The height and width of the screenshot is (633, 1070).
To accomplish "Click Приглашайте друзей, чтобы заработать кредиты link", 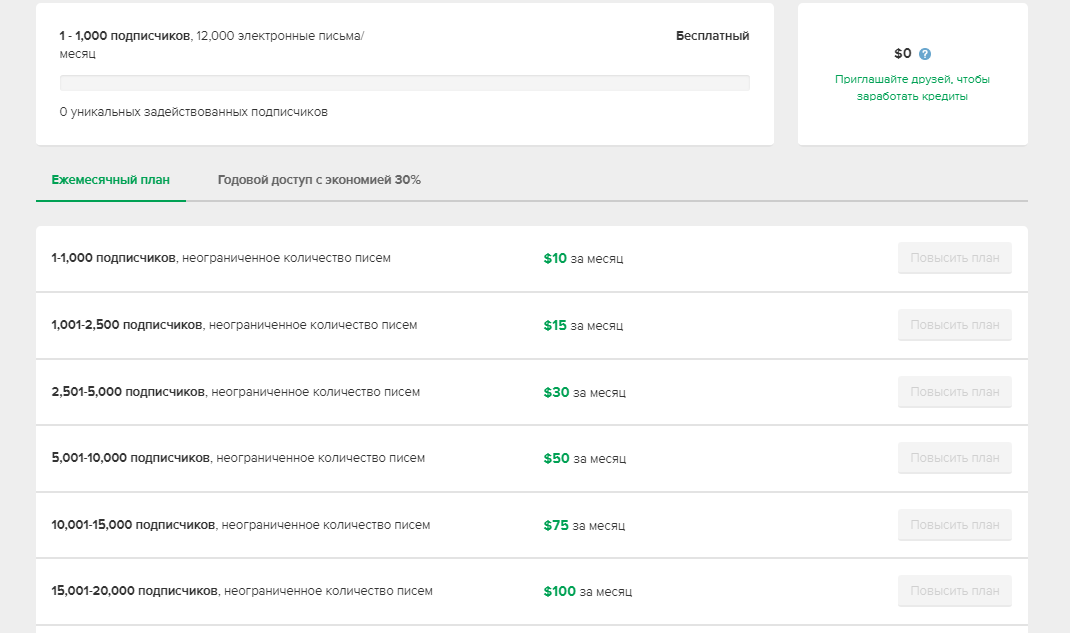I will 912,87.
